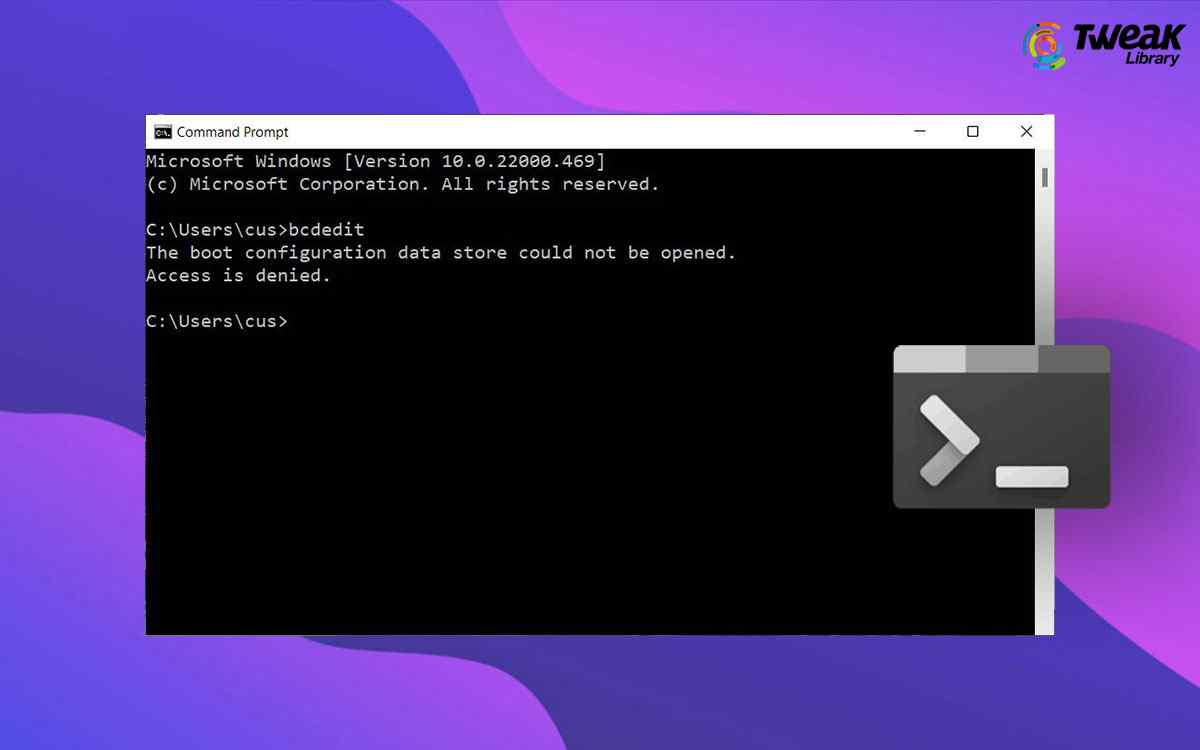
Task: Click the boot configuration error message text
Action: [x=440, y=252]
